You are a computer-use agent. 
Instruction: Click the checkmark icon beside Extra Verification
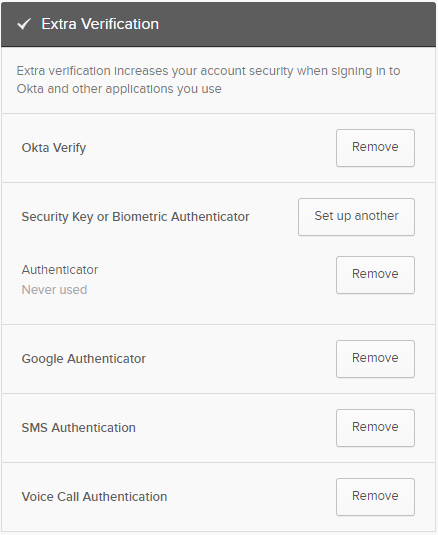coord(24,24)
